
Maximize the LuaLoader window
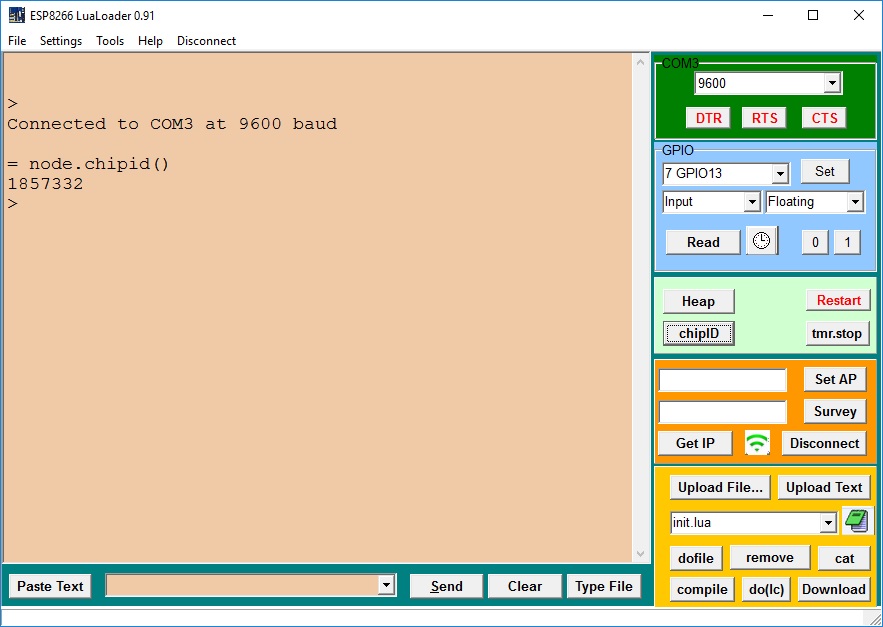pyautogui.click(x=813, y=15)
